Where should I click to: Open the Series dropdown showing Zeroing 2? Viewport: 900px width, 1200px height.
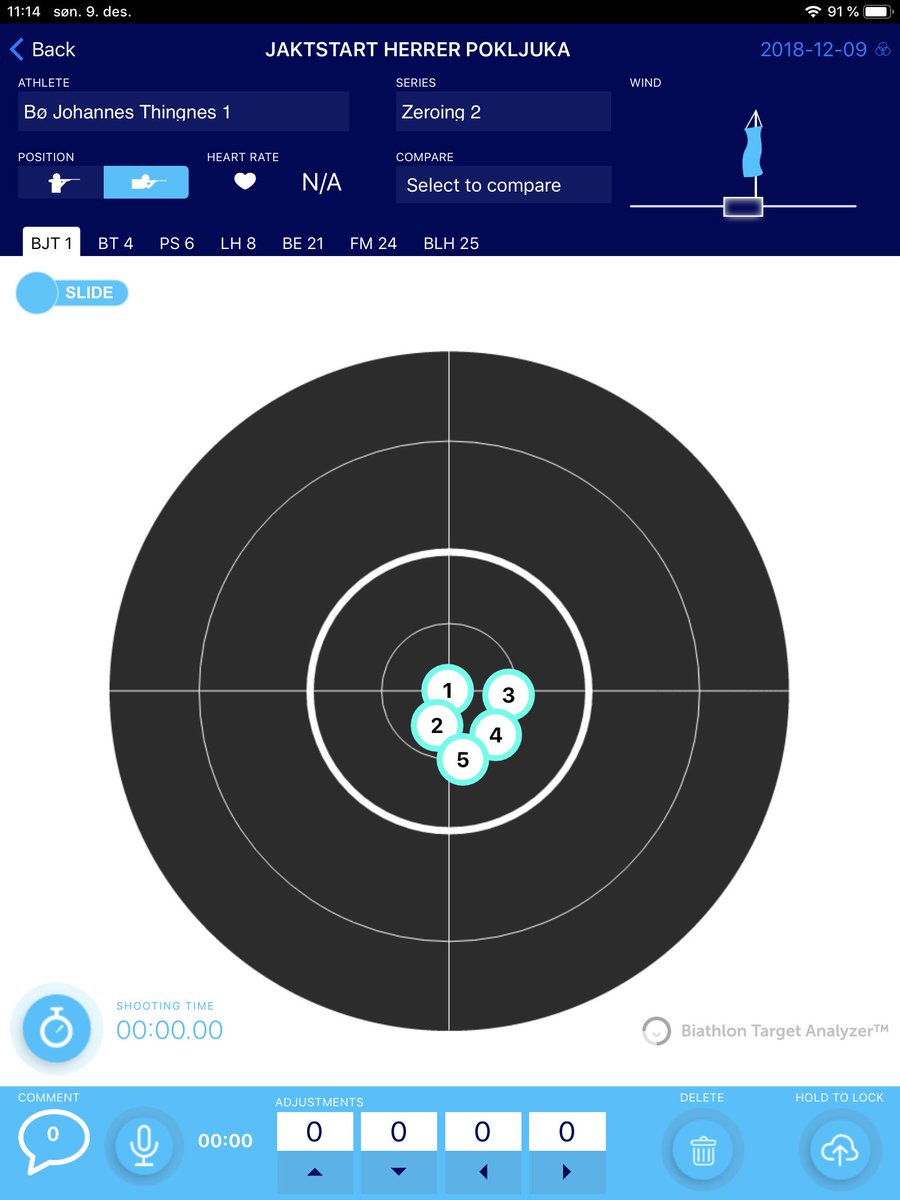(503, 112)
